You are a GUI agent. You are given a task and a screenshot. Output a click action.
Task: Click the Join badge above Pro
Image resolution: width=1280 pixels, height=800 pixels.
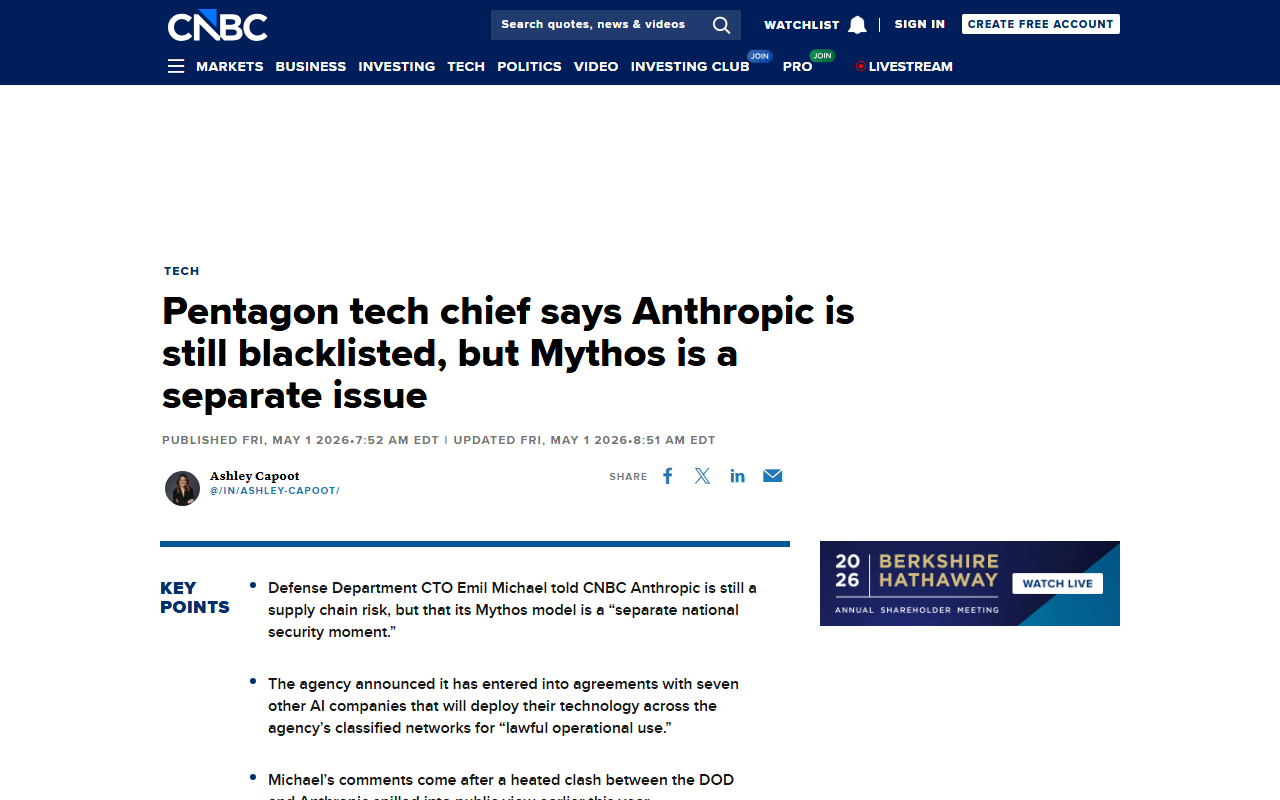[x=822, y=56]
